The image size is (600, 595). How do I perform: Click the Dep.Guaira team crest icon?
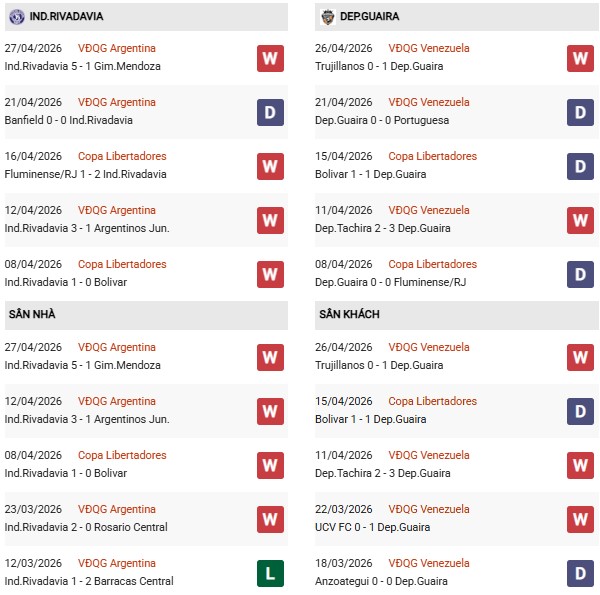[x=327, y=16]
